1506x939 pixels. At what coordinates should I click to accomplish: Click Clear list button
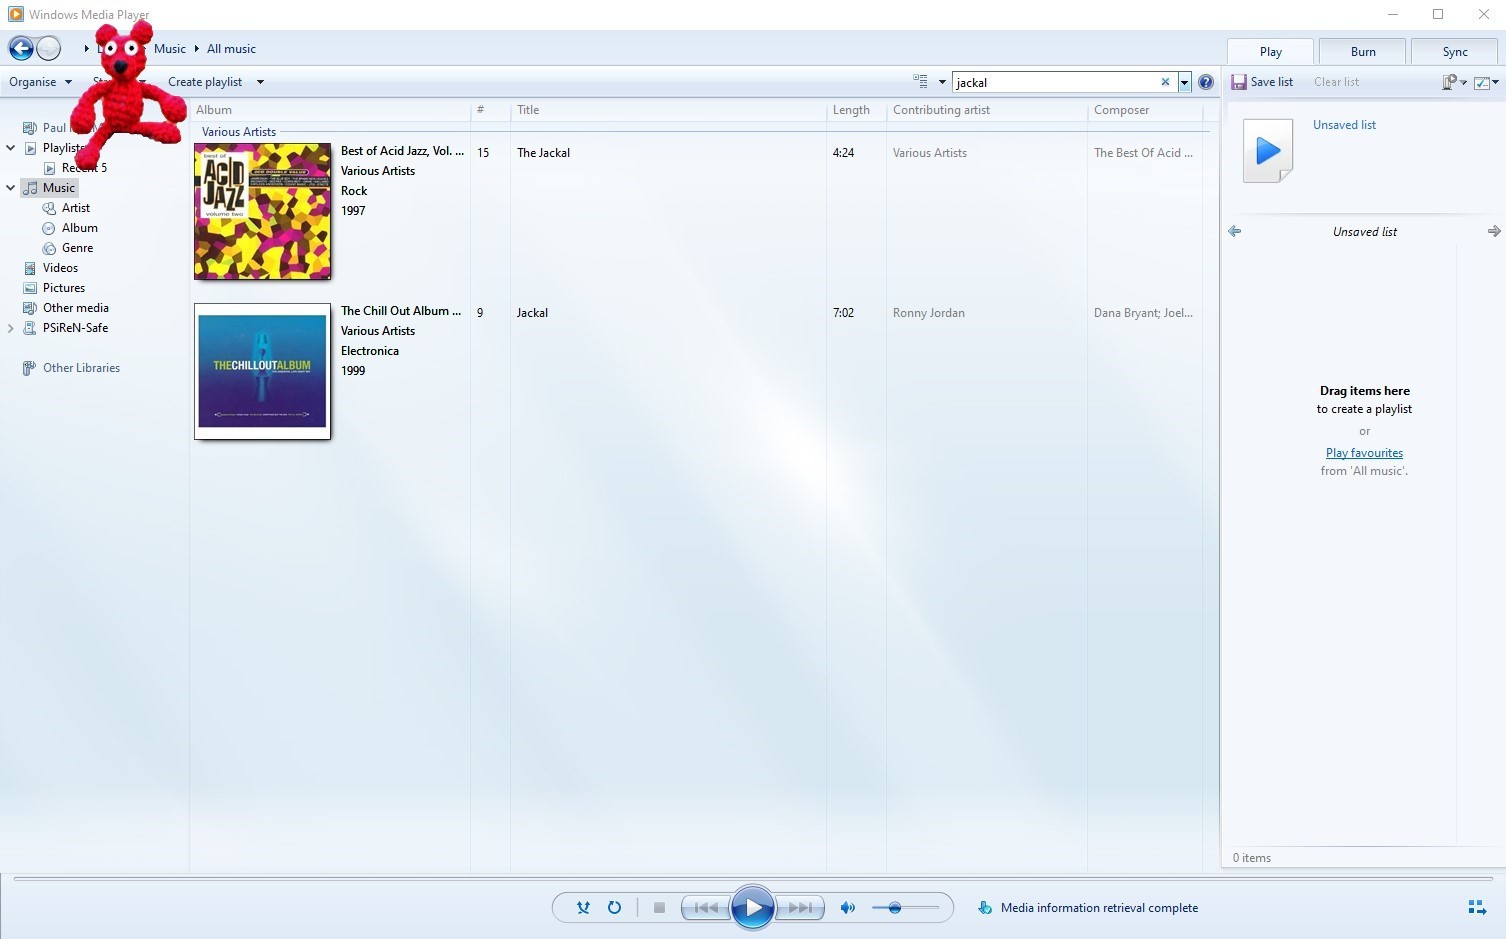(1336, 82)
